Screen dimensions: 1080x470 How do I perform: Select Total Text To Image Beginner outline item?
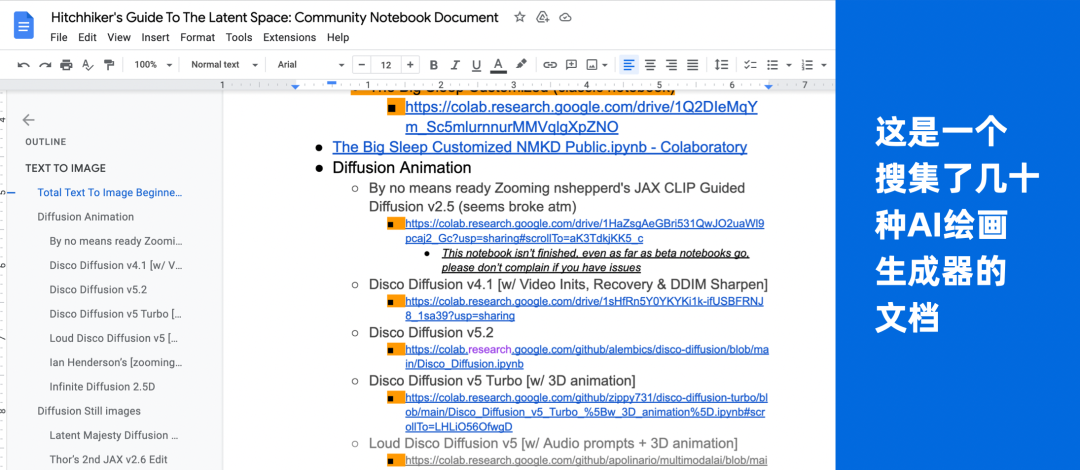(x=111, y=192)
